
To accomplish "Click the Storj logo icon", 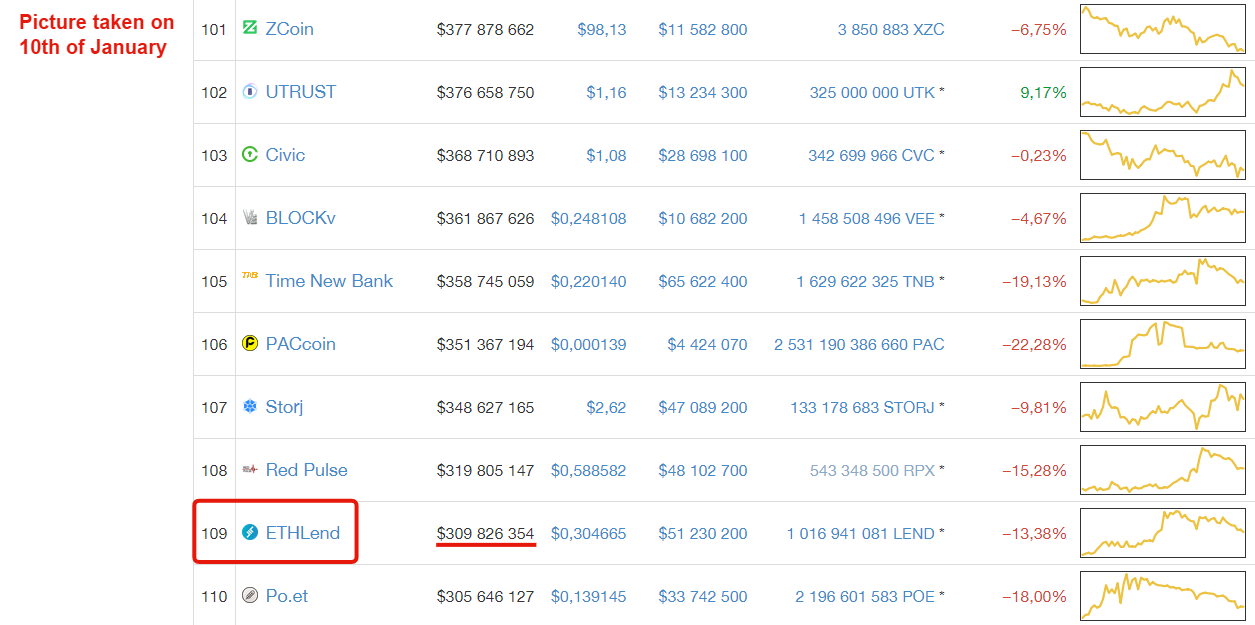I will [250, 407].
